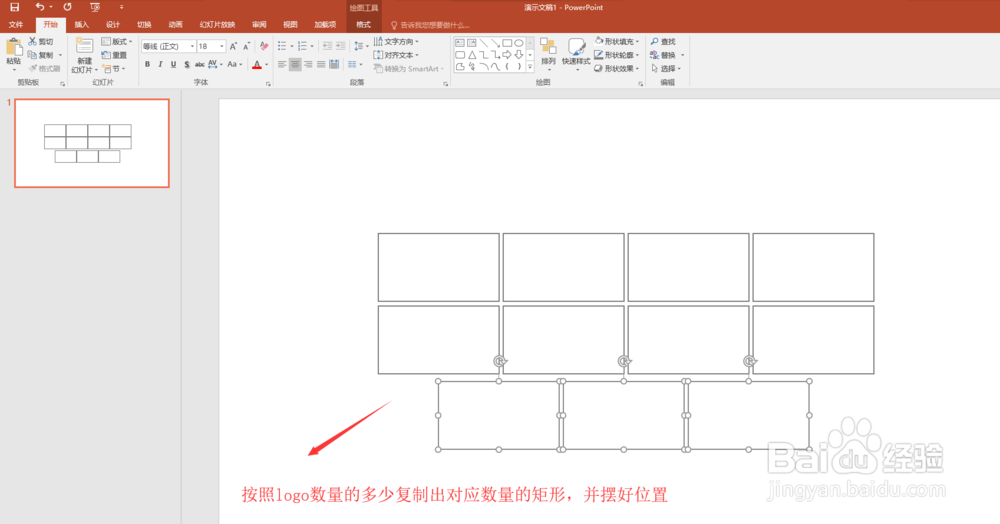The image size is (1000, 524).
Task: Select the text box shape in gallery
Action: (460, 43)
